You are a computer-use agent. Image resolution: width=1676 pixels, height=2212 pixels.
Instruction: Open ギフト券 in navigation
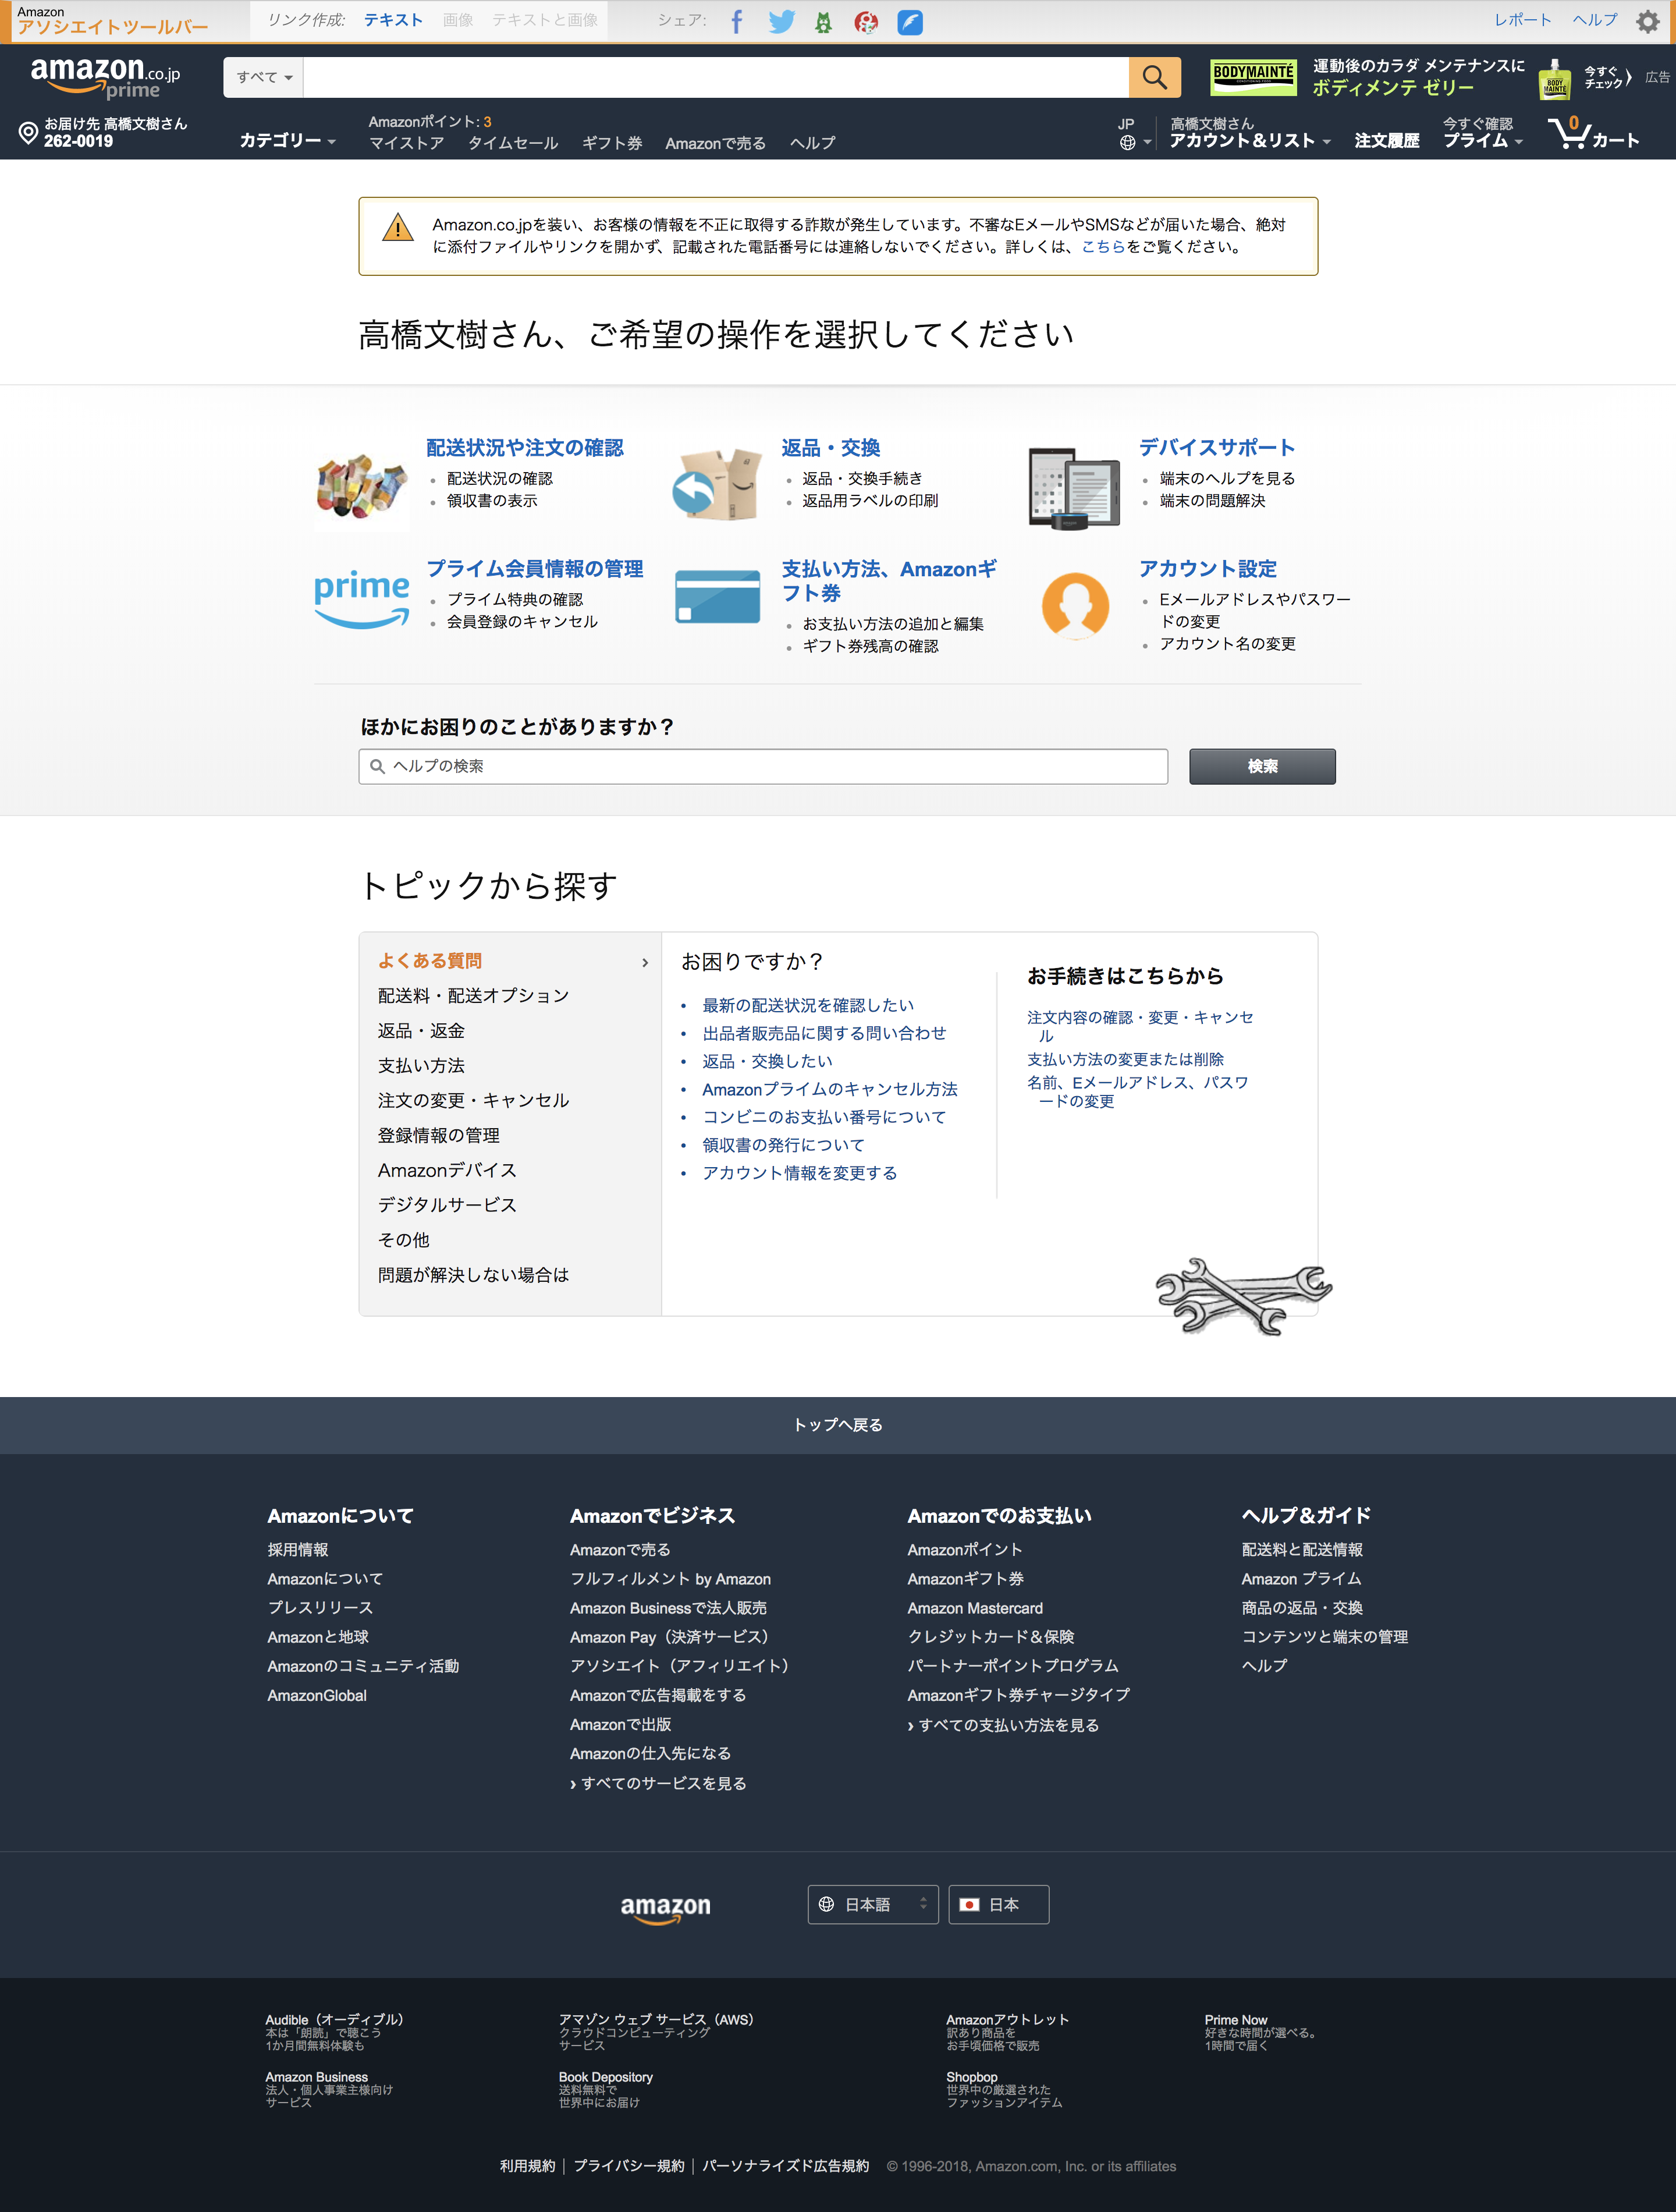tap(612, 143)
